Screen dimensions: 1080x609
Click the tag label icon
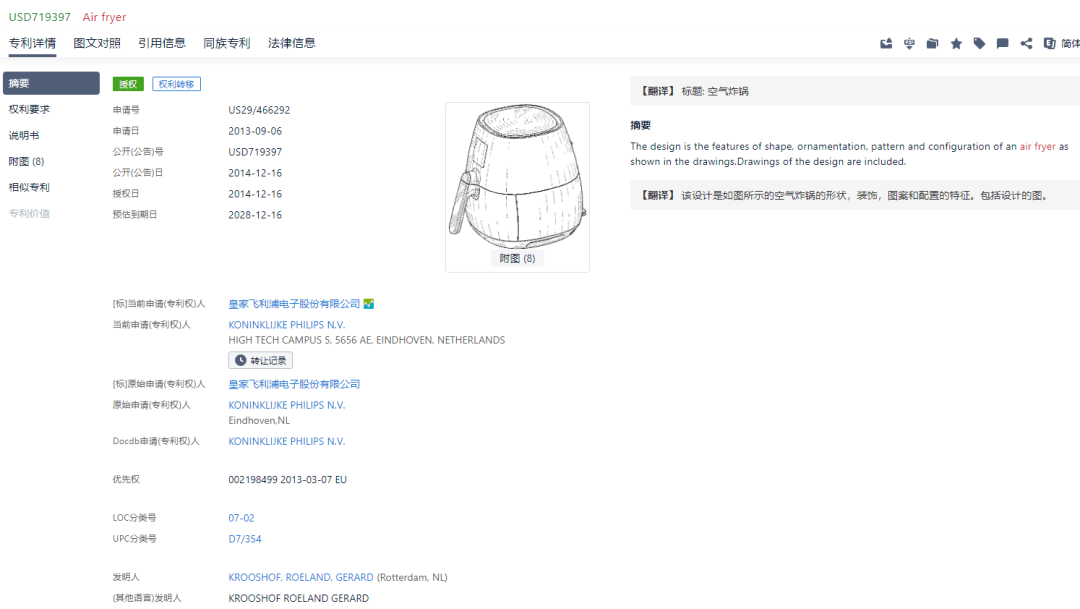point(979,44)
